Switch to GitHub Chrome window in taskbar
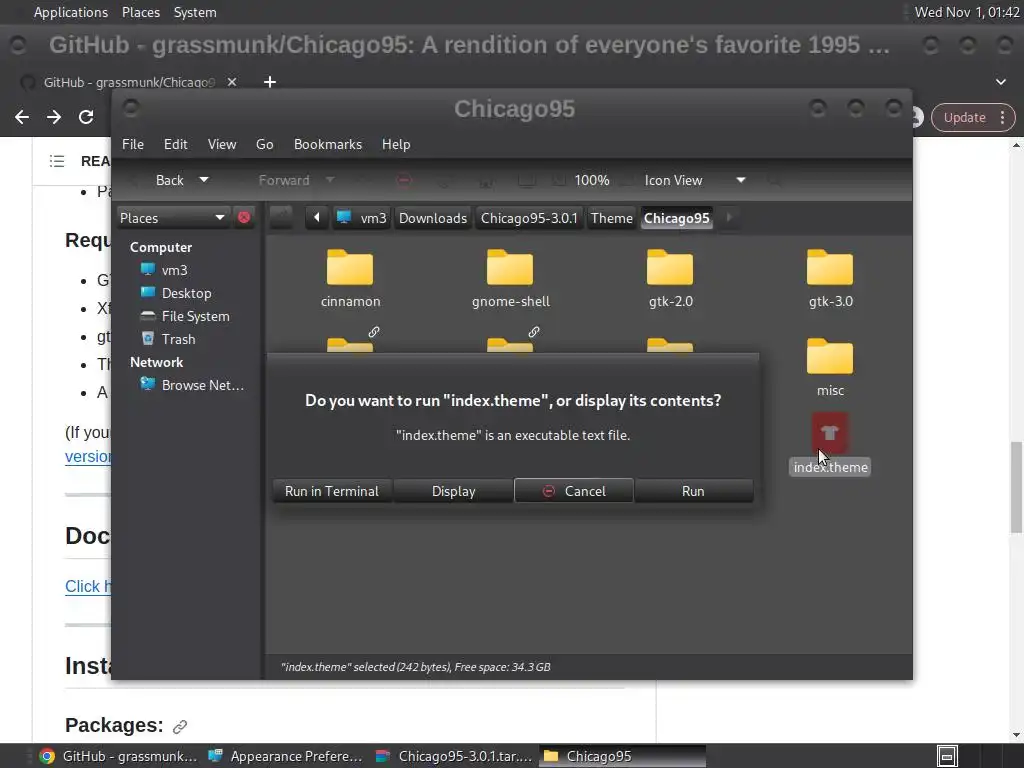 pyautogui.click(x=119, y=756)
